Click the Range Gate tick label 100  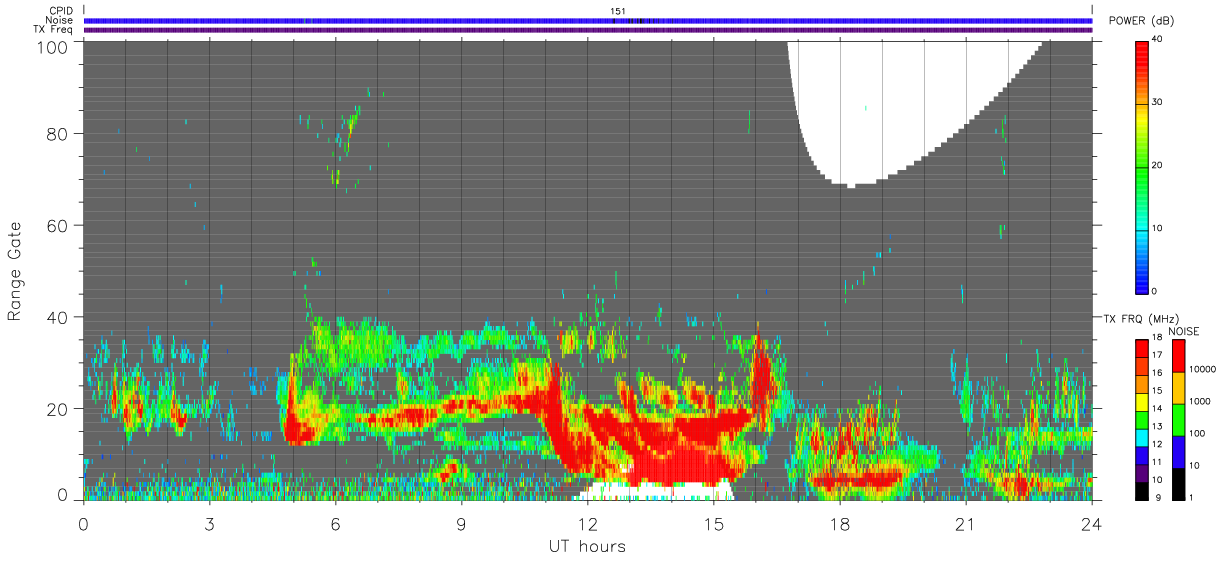tap(52, 46)
